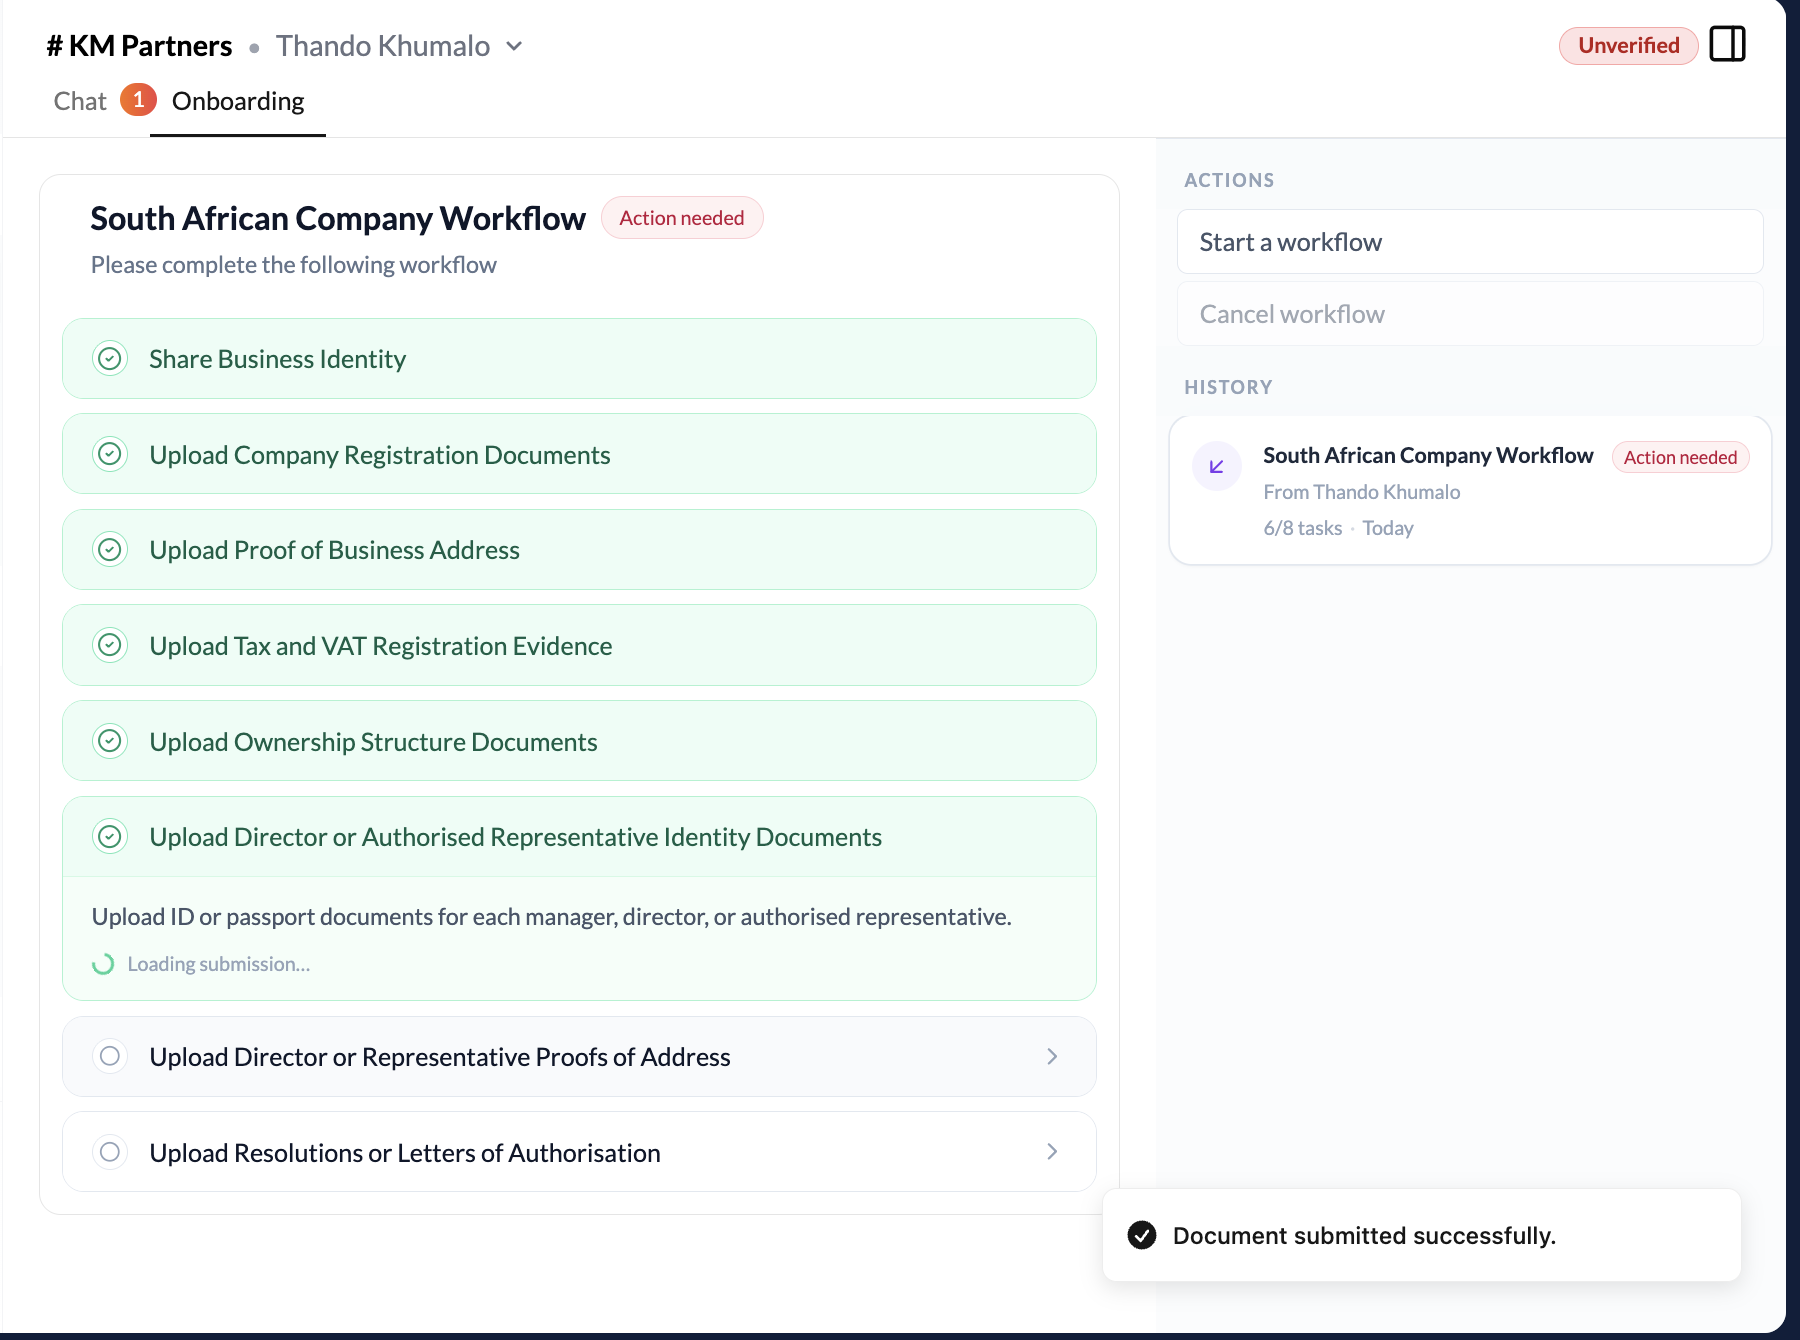Select the Onboarding tab
The image size is (1800, 1340).
pos(237,100)
